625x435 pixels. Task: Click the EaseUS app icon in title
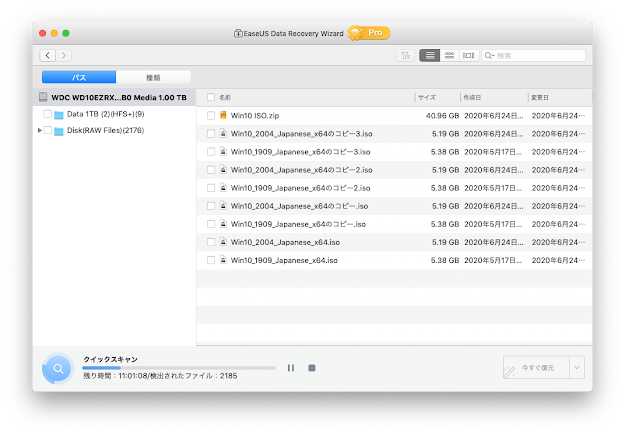(x=238, y=33)
